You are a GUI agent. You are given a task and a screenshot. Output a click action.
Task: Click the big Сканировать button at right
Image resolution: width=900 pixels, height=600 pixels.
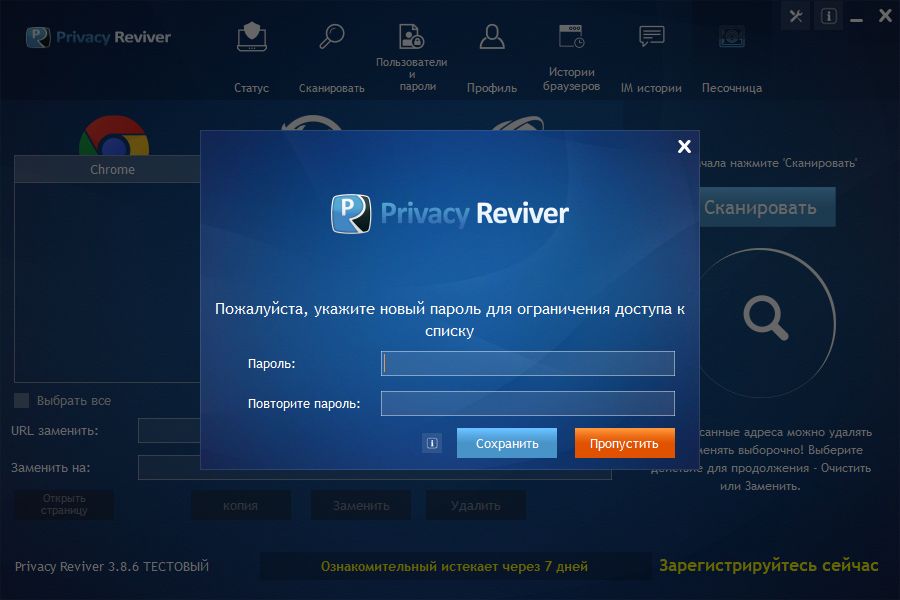(767, 207)
